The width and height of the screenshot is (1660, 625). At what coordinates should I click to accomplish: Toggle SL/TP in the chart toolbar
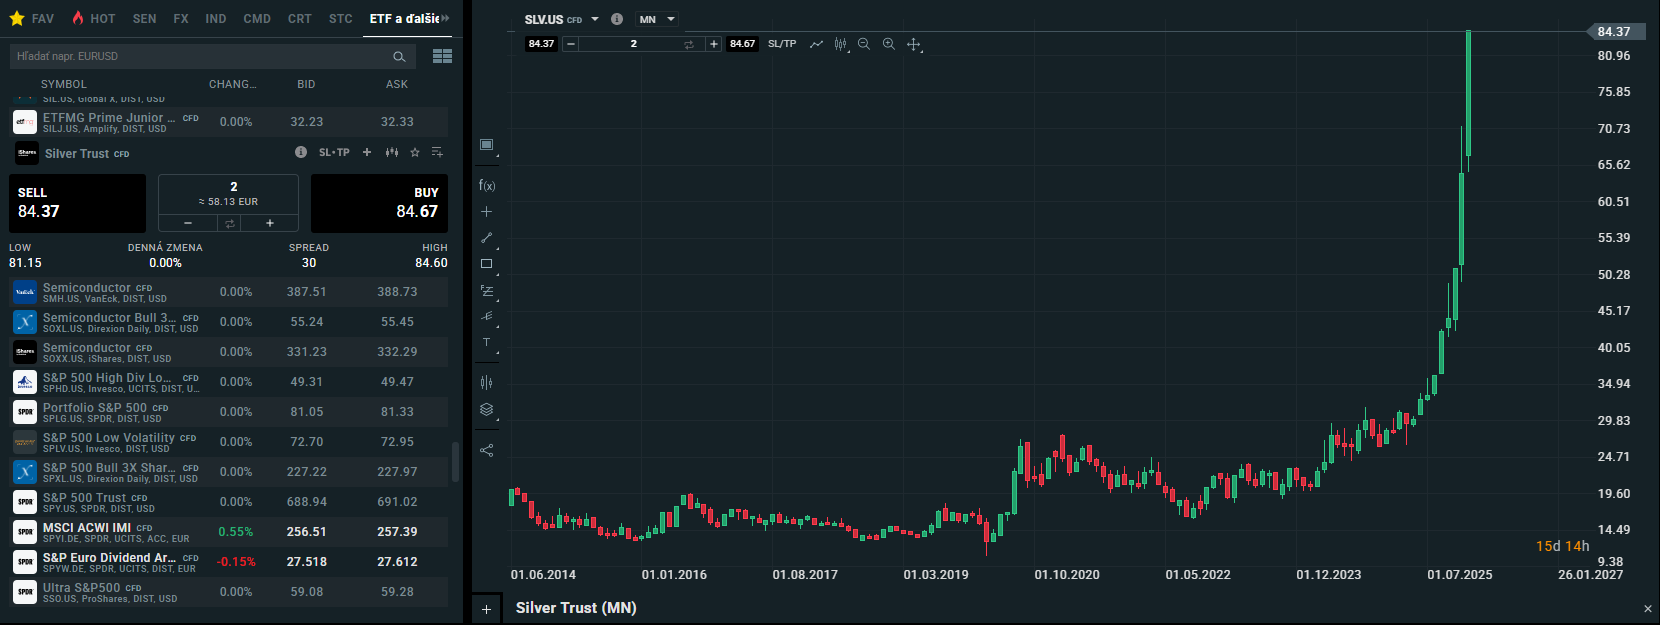coord(782,44)
